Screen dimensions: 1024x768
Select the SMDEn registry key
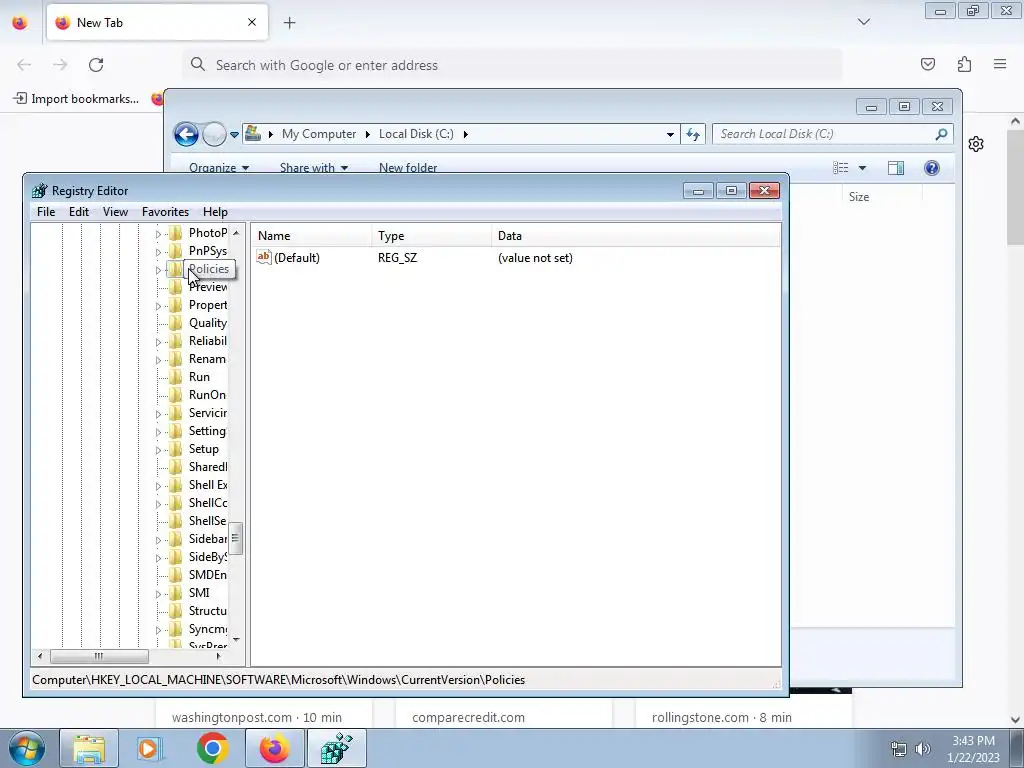(x=208, y=575)
